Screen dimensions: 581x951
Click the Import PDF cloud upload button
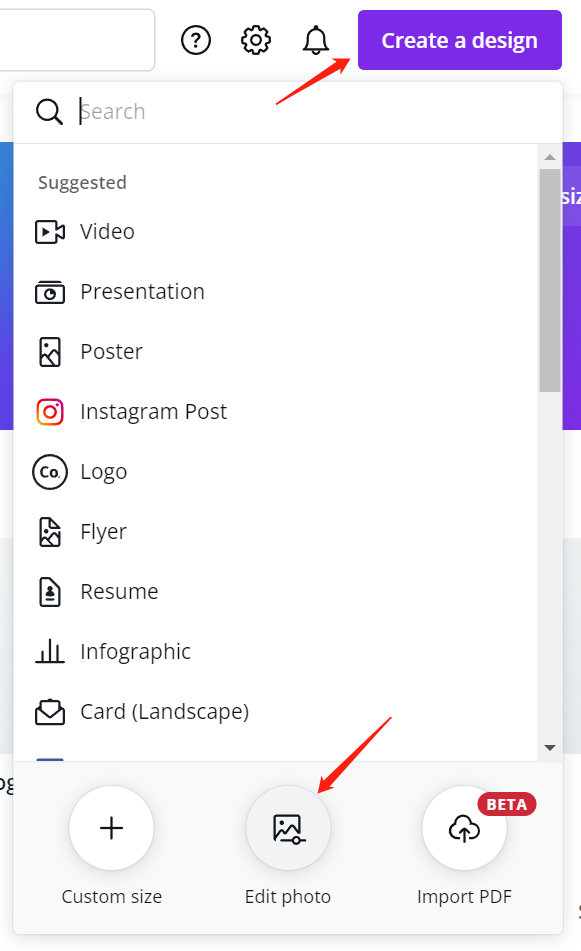tap(465, 828)
